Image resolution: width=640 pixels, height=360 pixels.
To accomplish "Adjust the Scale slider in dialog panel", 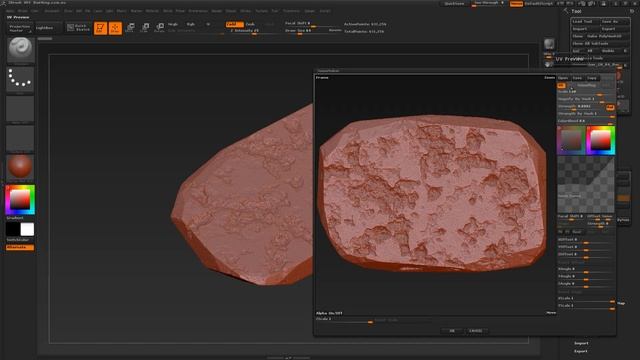I will pos(586,92).
